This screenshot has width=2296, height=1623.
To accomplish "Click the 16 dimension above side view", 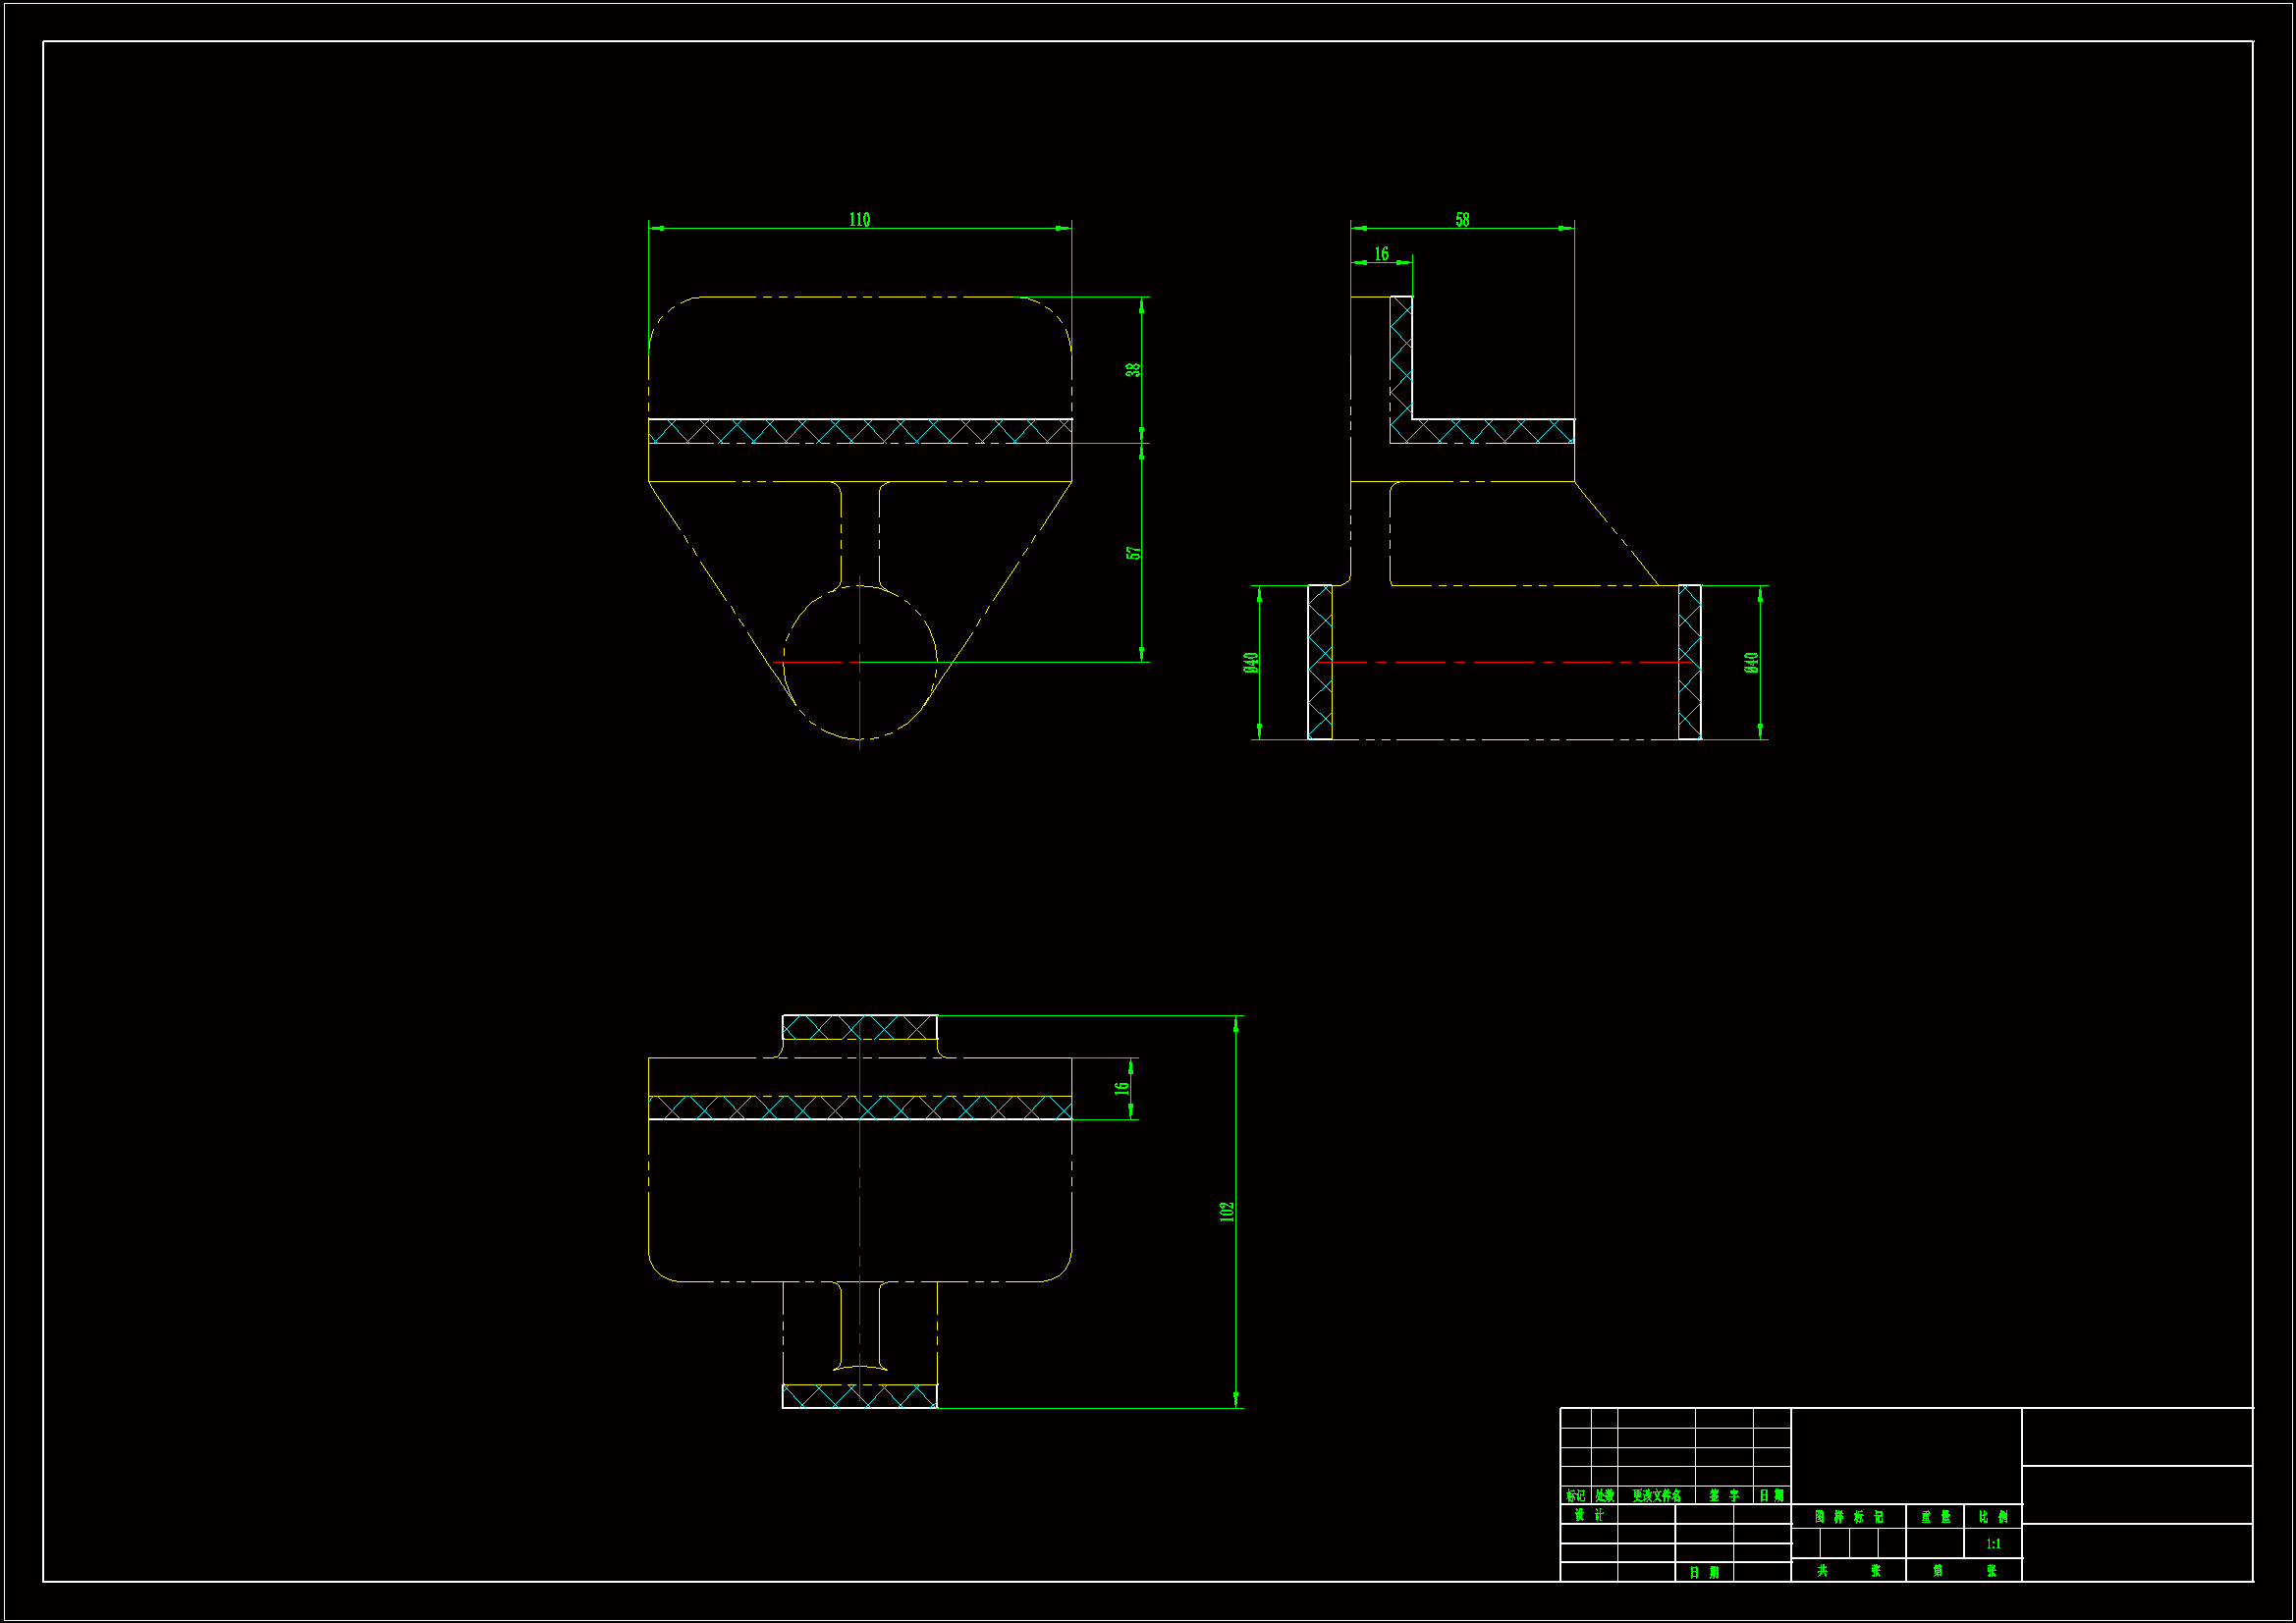I will pos(1381,254).
